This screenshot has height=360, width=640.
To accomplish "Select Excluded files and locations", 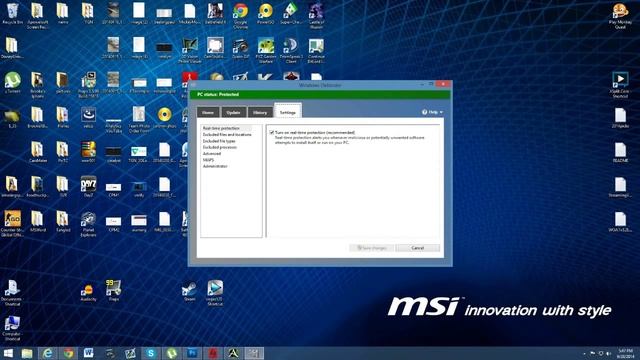I will (227, 134).
